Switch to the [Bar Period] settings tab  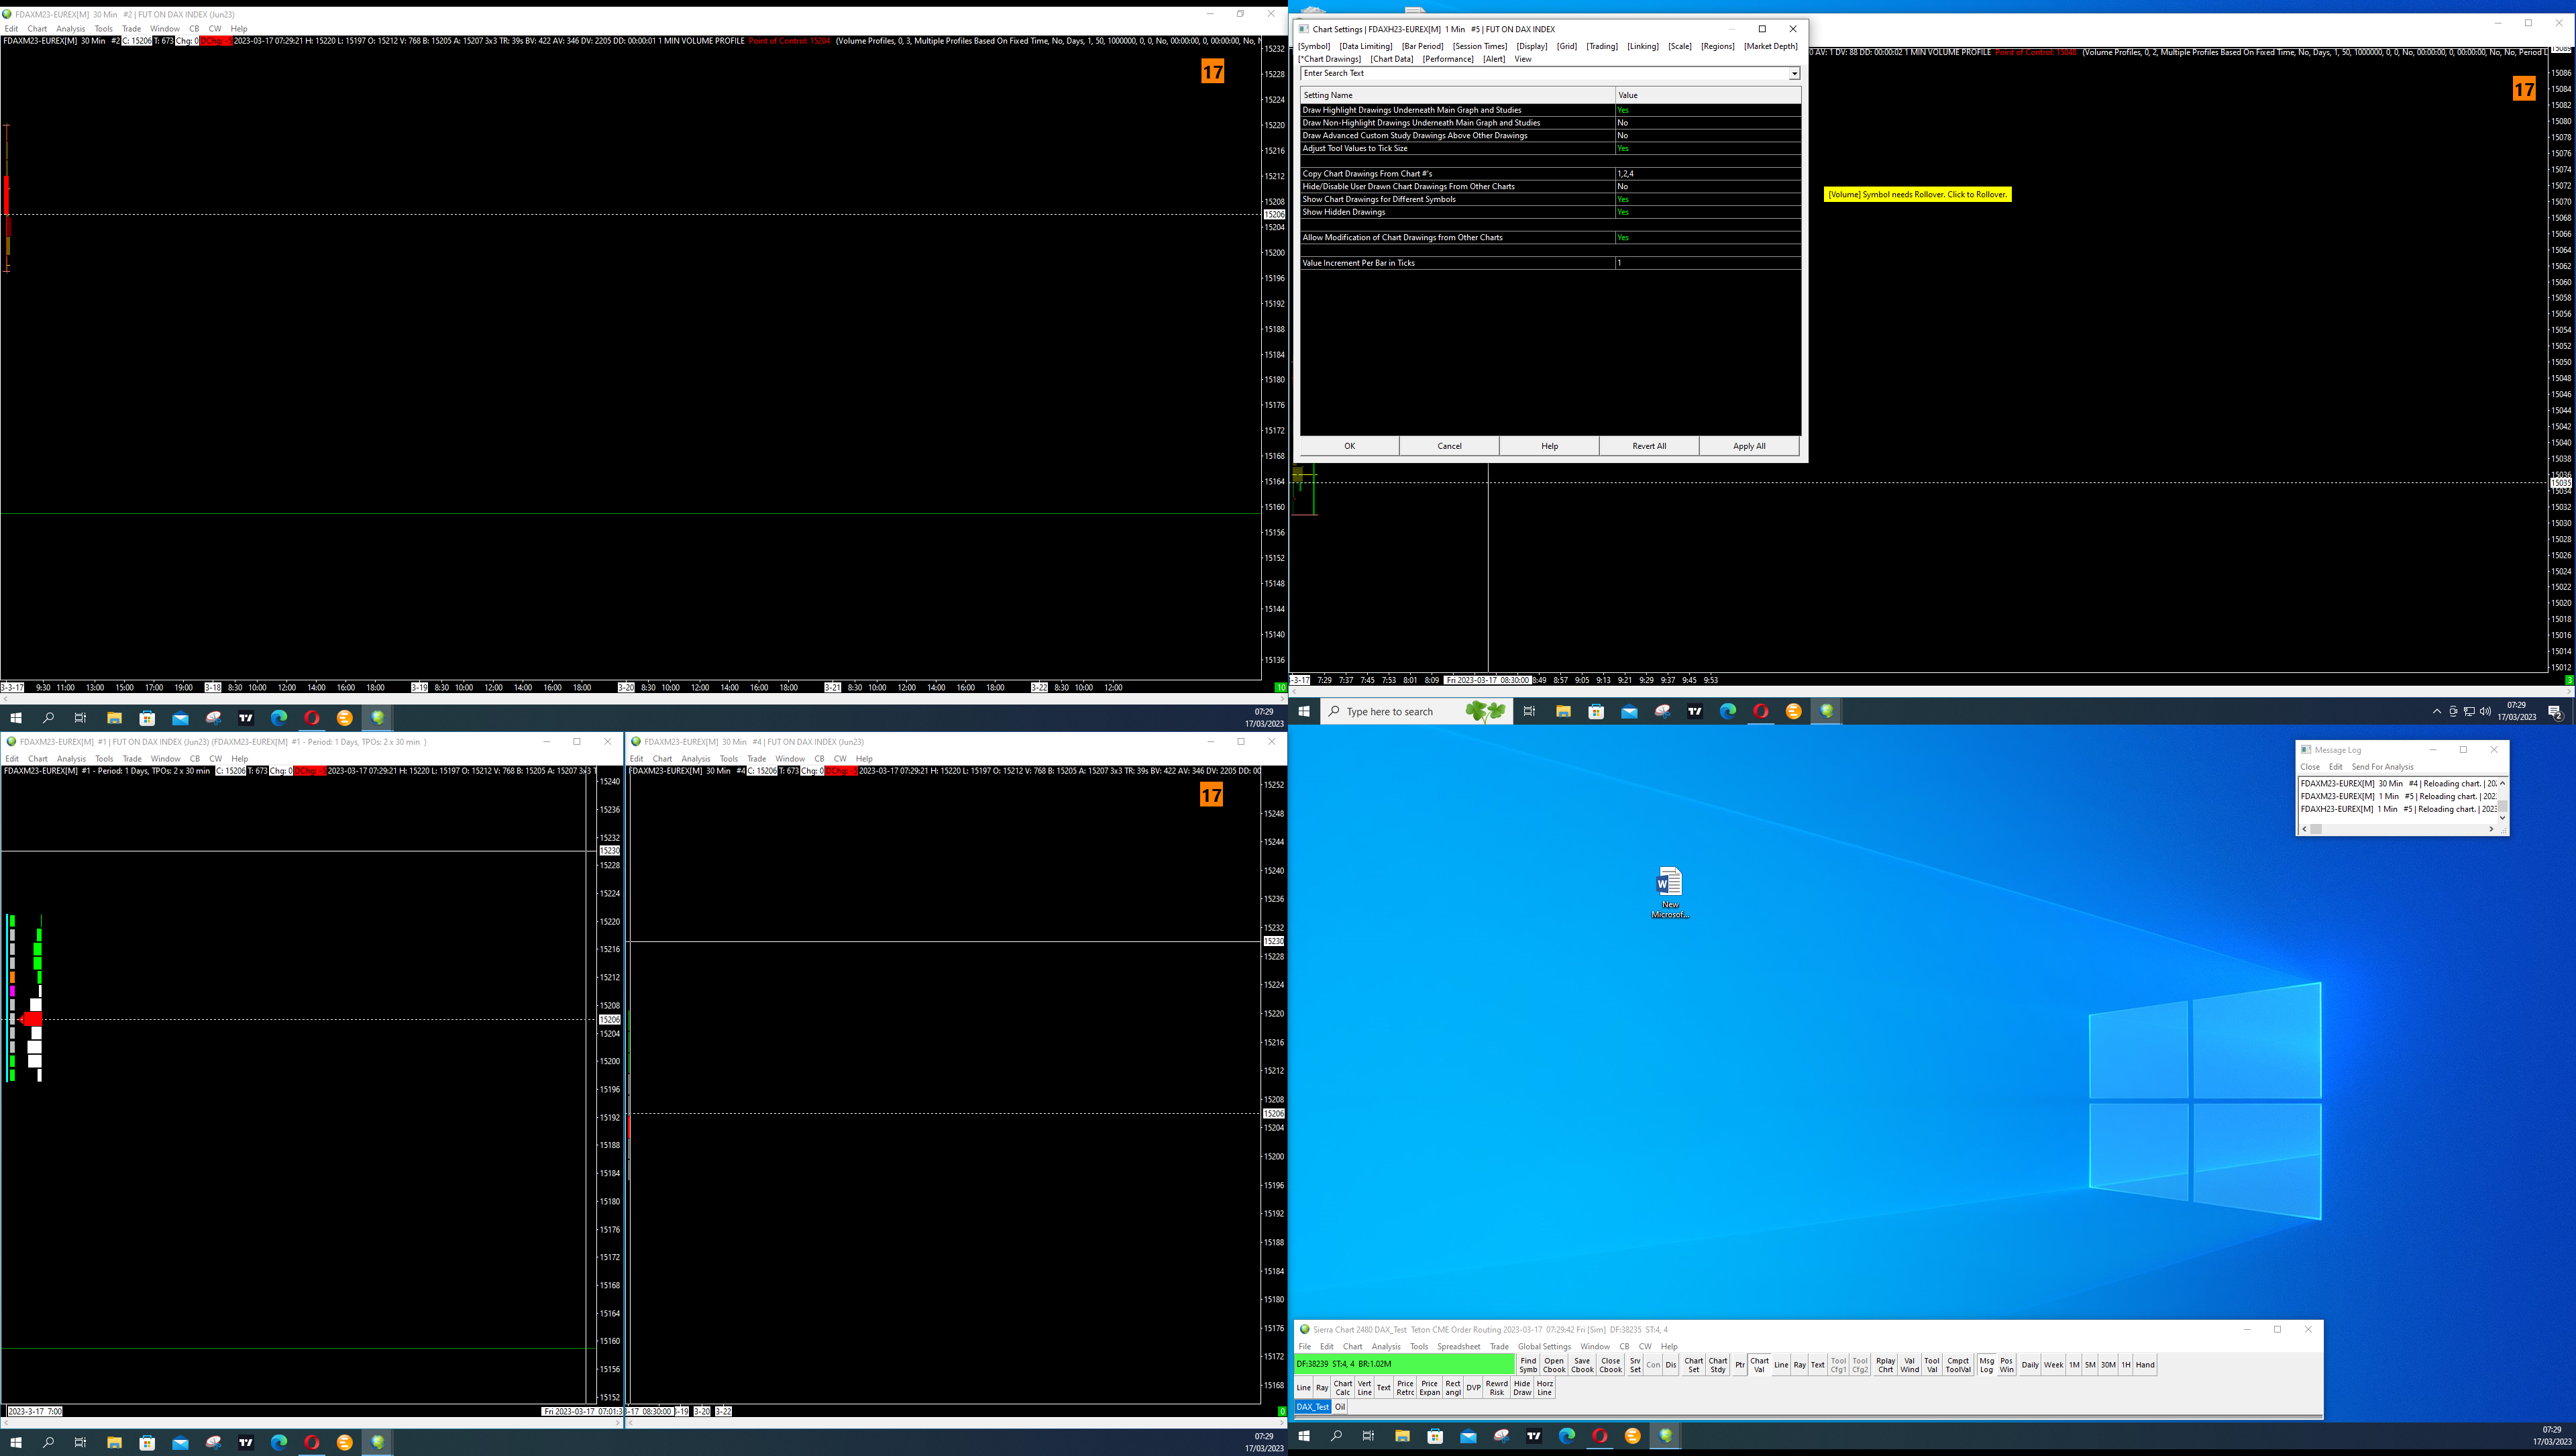coord(1422,46)
